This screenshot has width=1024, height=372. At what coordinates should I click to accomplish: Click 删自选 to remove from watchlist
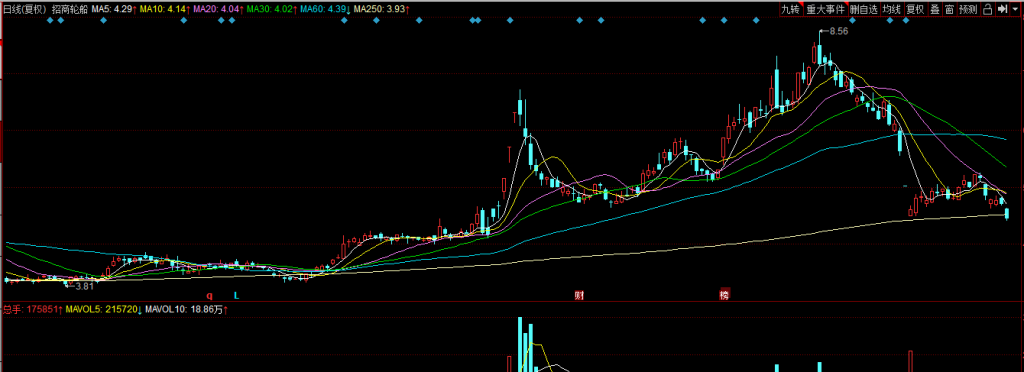[864, 9]
